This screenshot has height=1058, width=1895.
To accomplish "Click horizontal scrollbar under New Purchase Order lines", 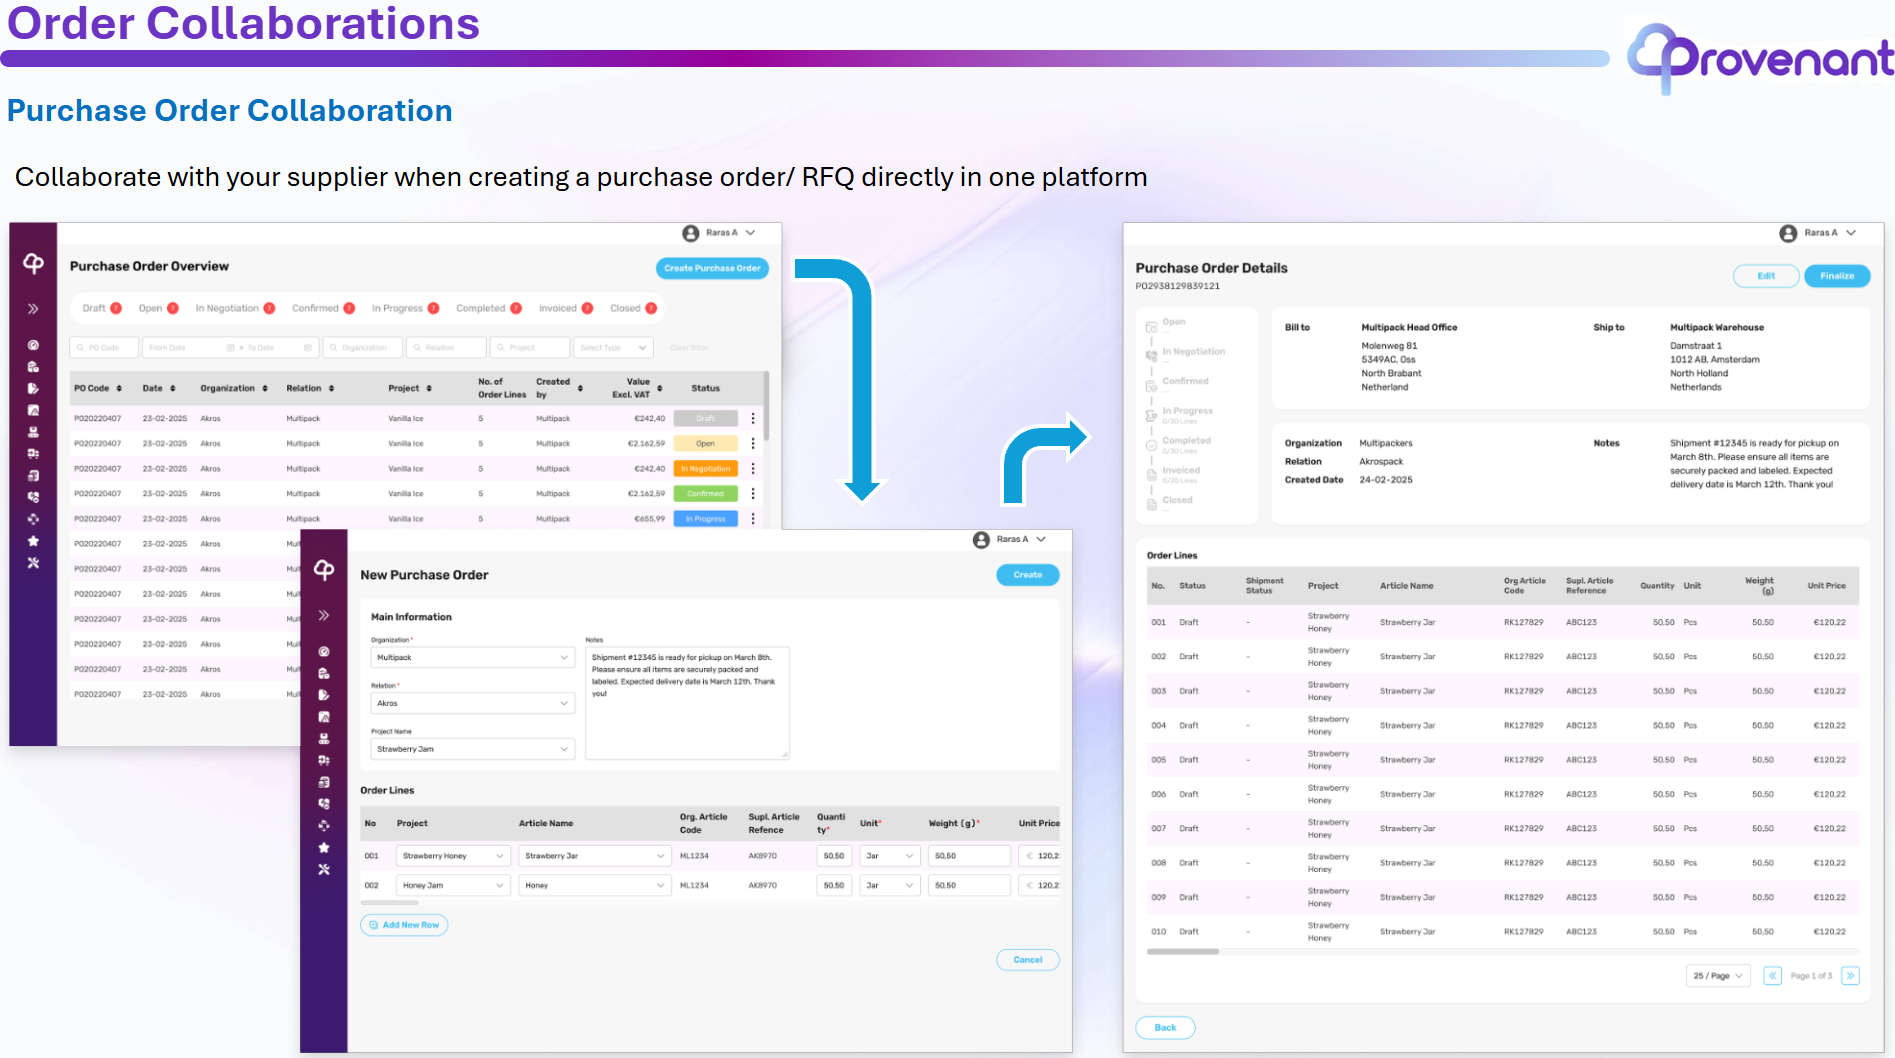I will click(x=390, y=903).
